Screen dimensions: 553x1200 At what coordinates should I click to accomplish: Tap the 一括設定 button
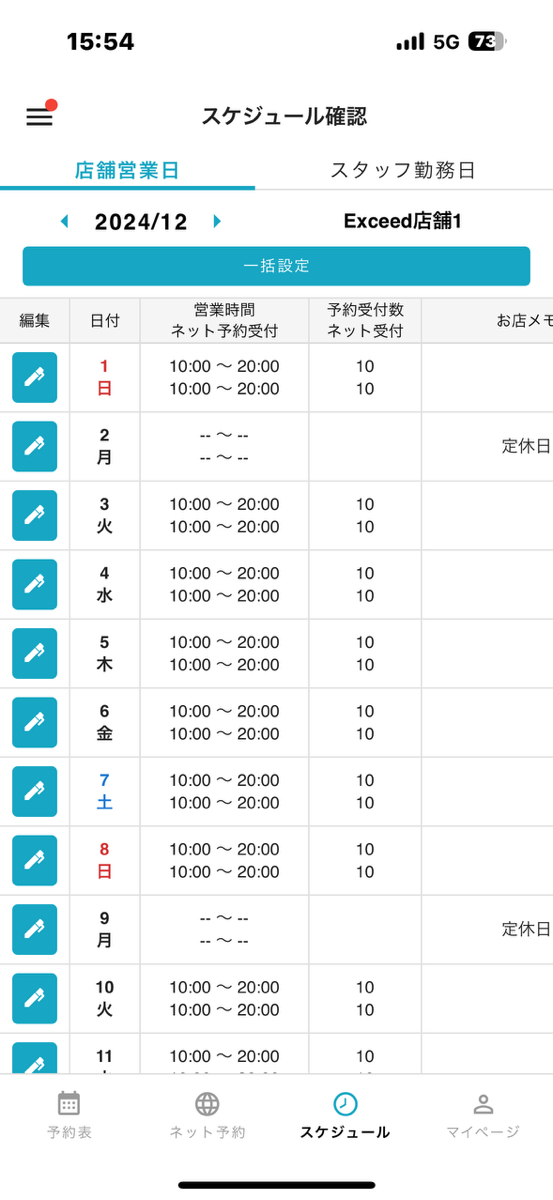coord(276,266)
